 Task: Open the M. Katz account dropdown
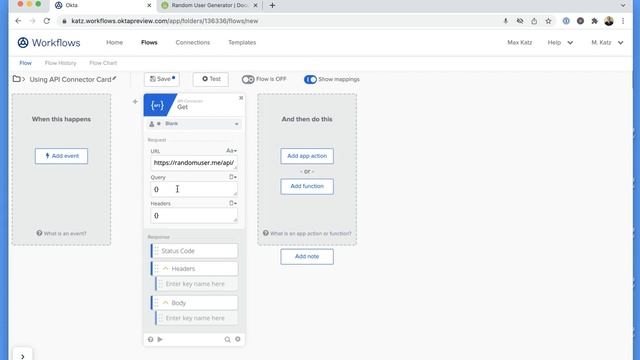click(607, 42)
